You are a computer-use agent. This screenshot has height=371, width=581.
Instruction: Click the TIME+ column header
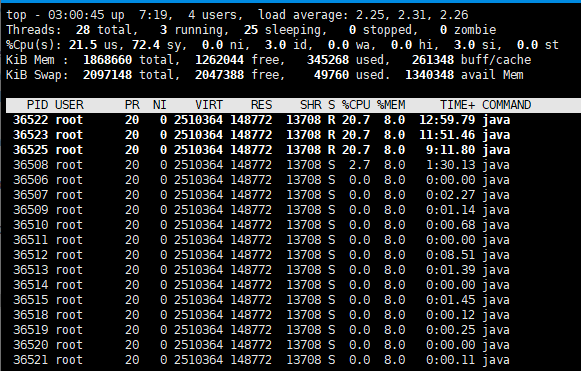(457, 105)
